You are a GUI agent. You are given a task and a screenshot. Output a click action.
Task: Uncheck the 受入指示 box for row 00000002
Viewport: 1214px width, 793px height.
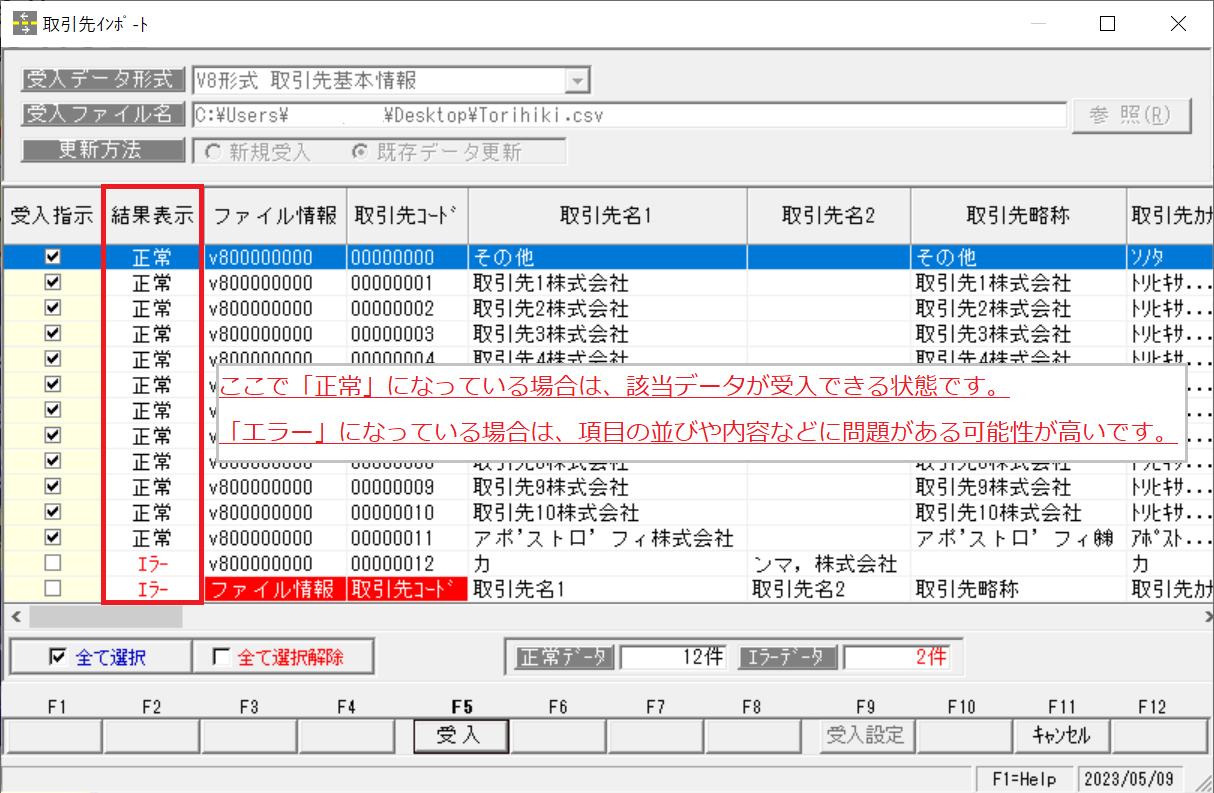[x=52, y=308]
